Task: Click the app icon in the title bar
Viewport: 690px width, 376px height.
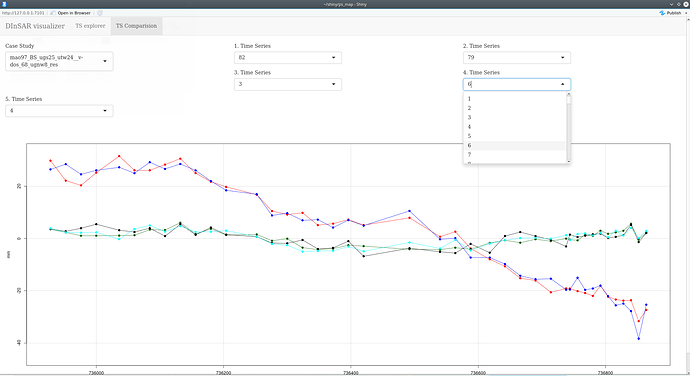Action: coord(4,4)
